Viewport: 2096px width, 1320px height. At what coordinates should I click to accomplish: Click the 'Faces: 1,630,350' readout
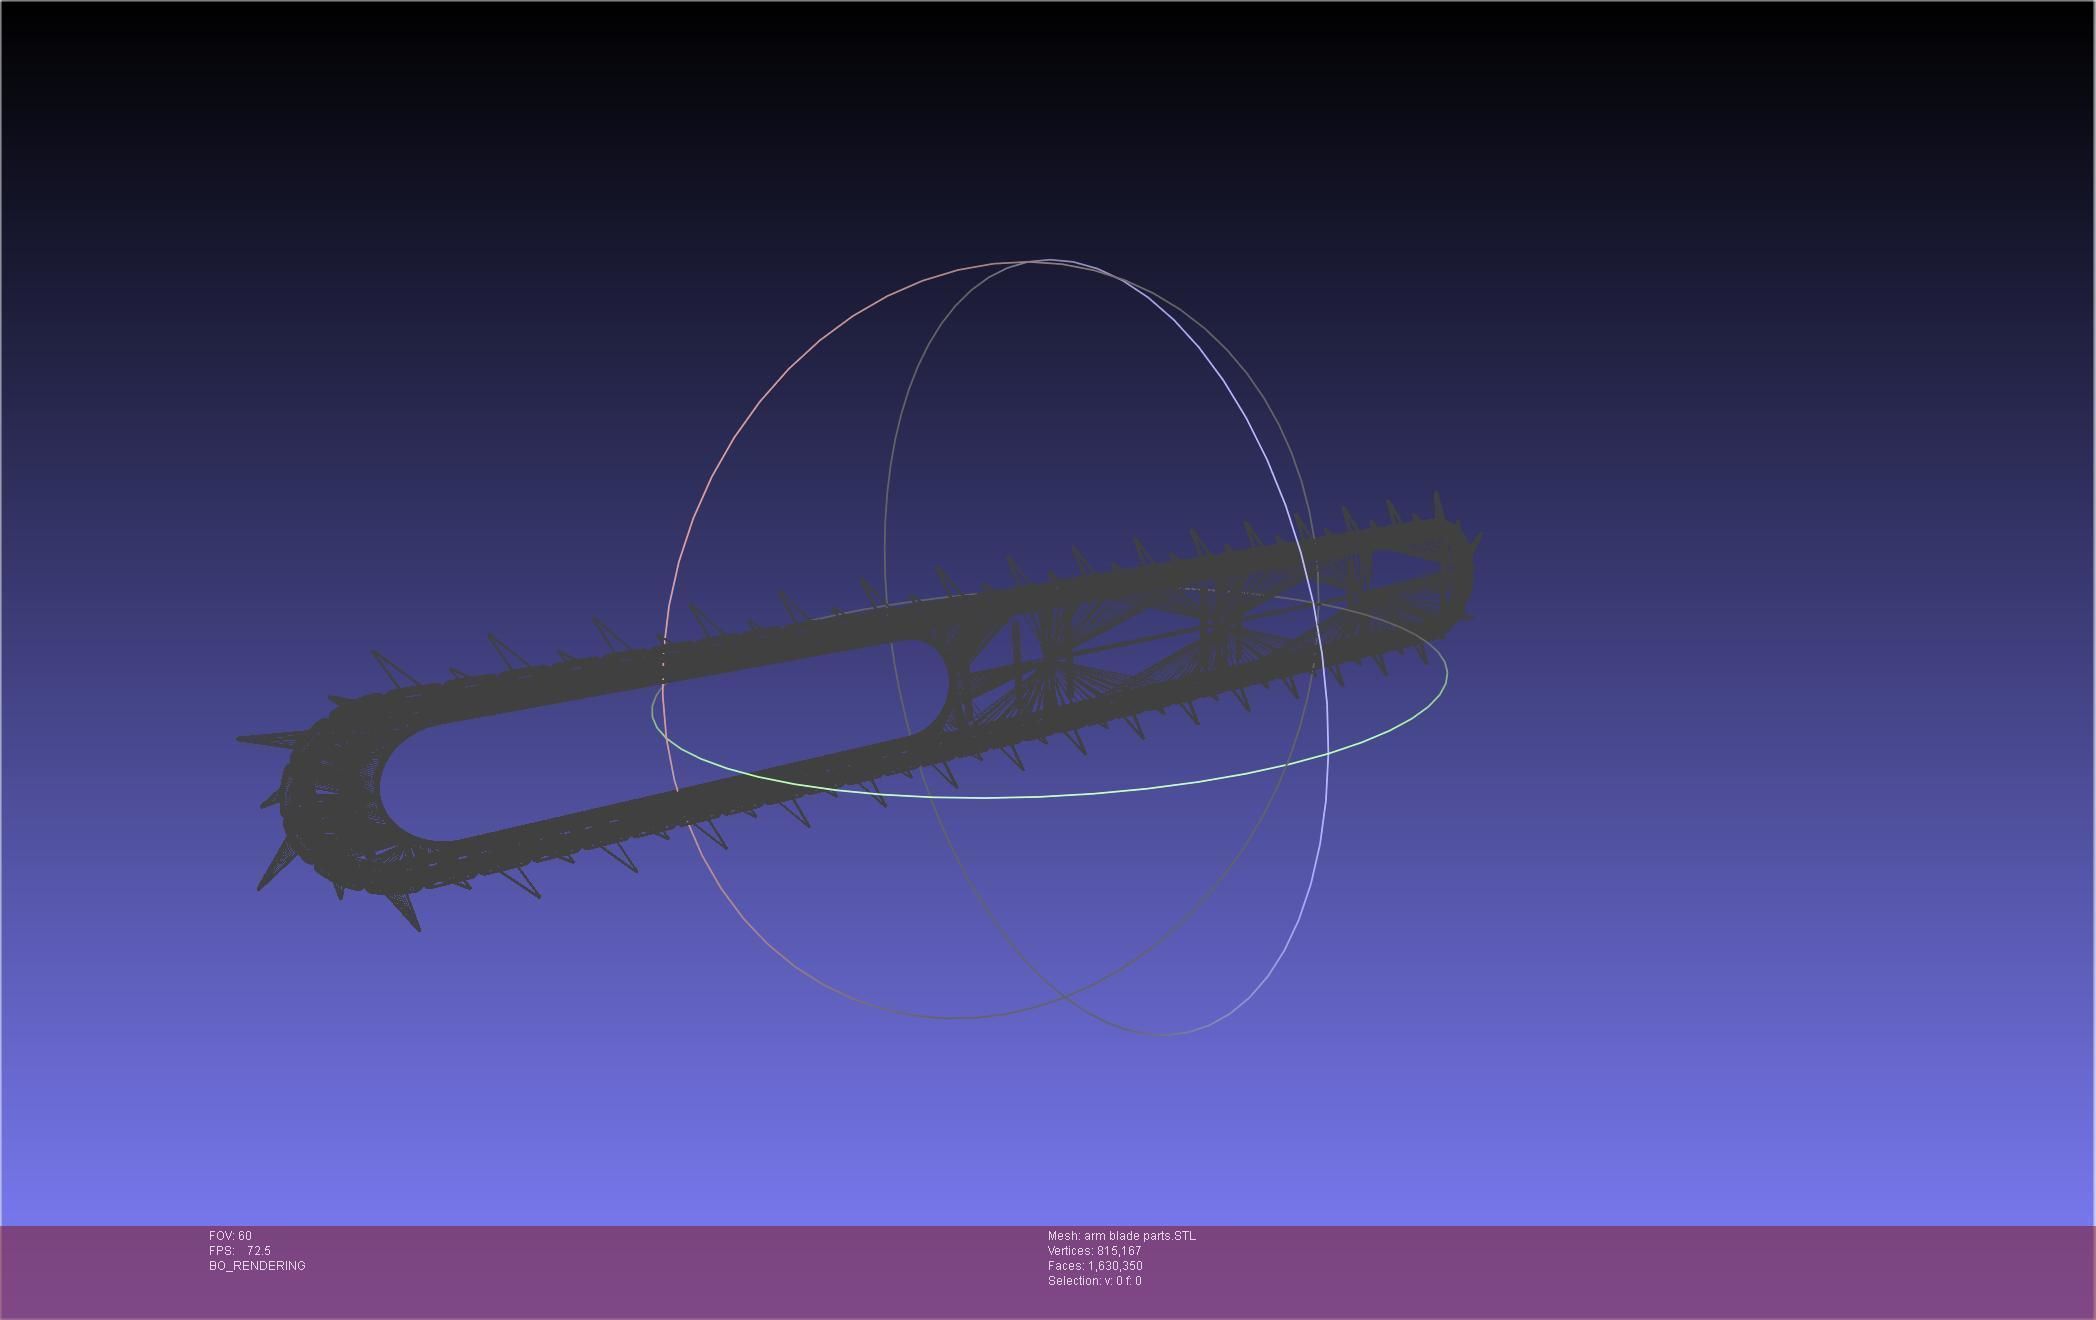pyautogui.click(x=1095, y=1266)
